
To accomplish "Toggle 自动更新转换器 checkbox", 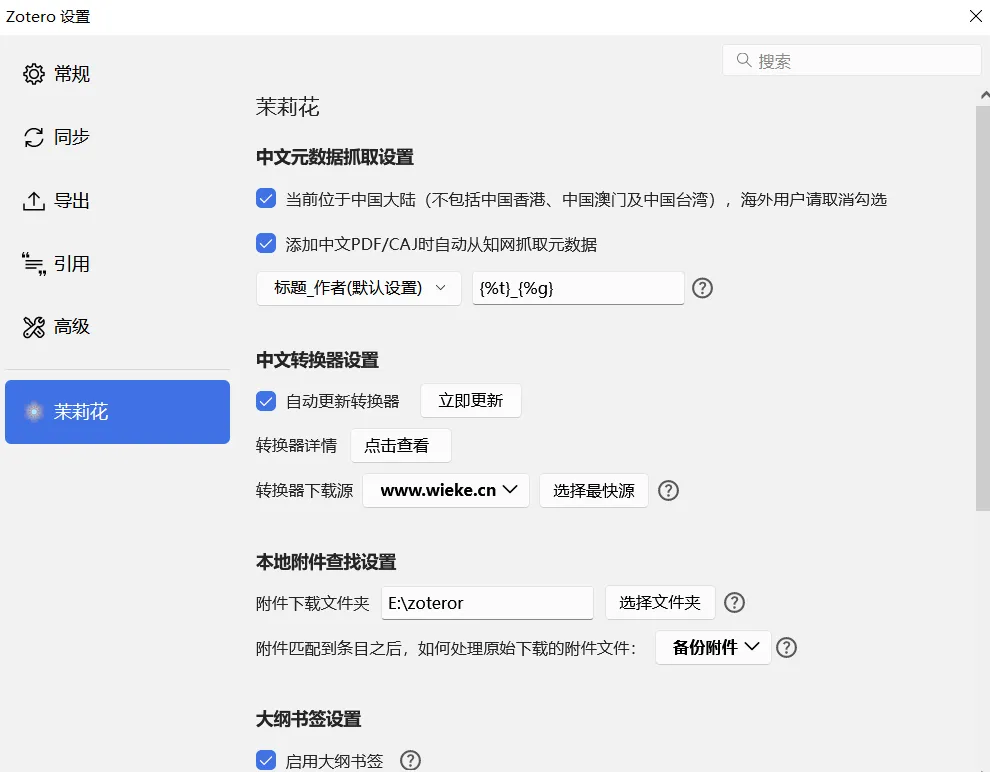I will coord(266,401).
